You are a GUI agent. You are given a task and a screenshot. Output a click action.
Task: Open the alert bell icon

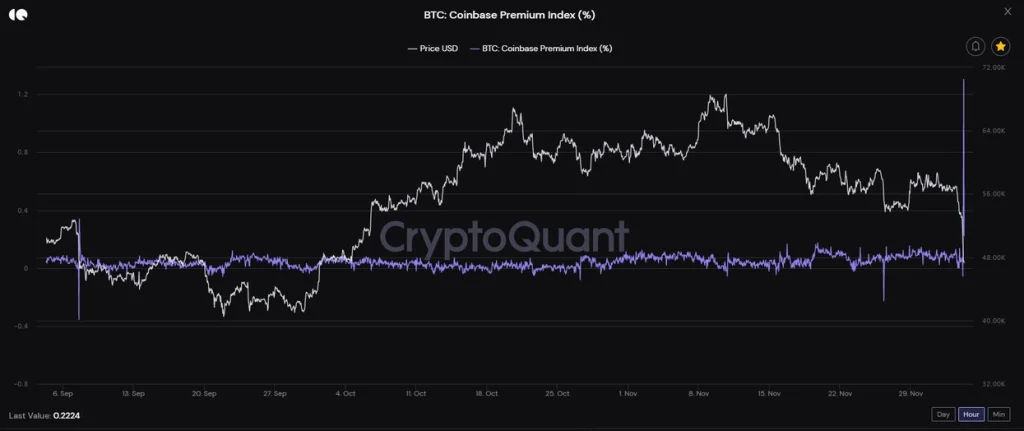[x=976, y=47]
